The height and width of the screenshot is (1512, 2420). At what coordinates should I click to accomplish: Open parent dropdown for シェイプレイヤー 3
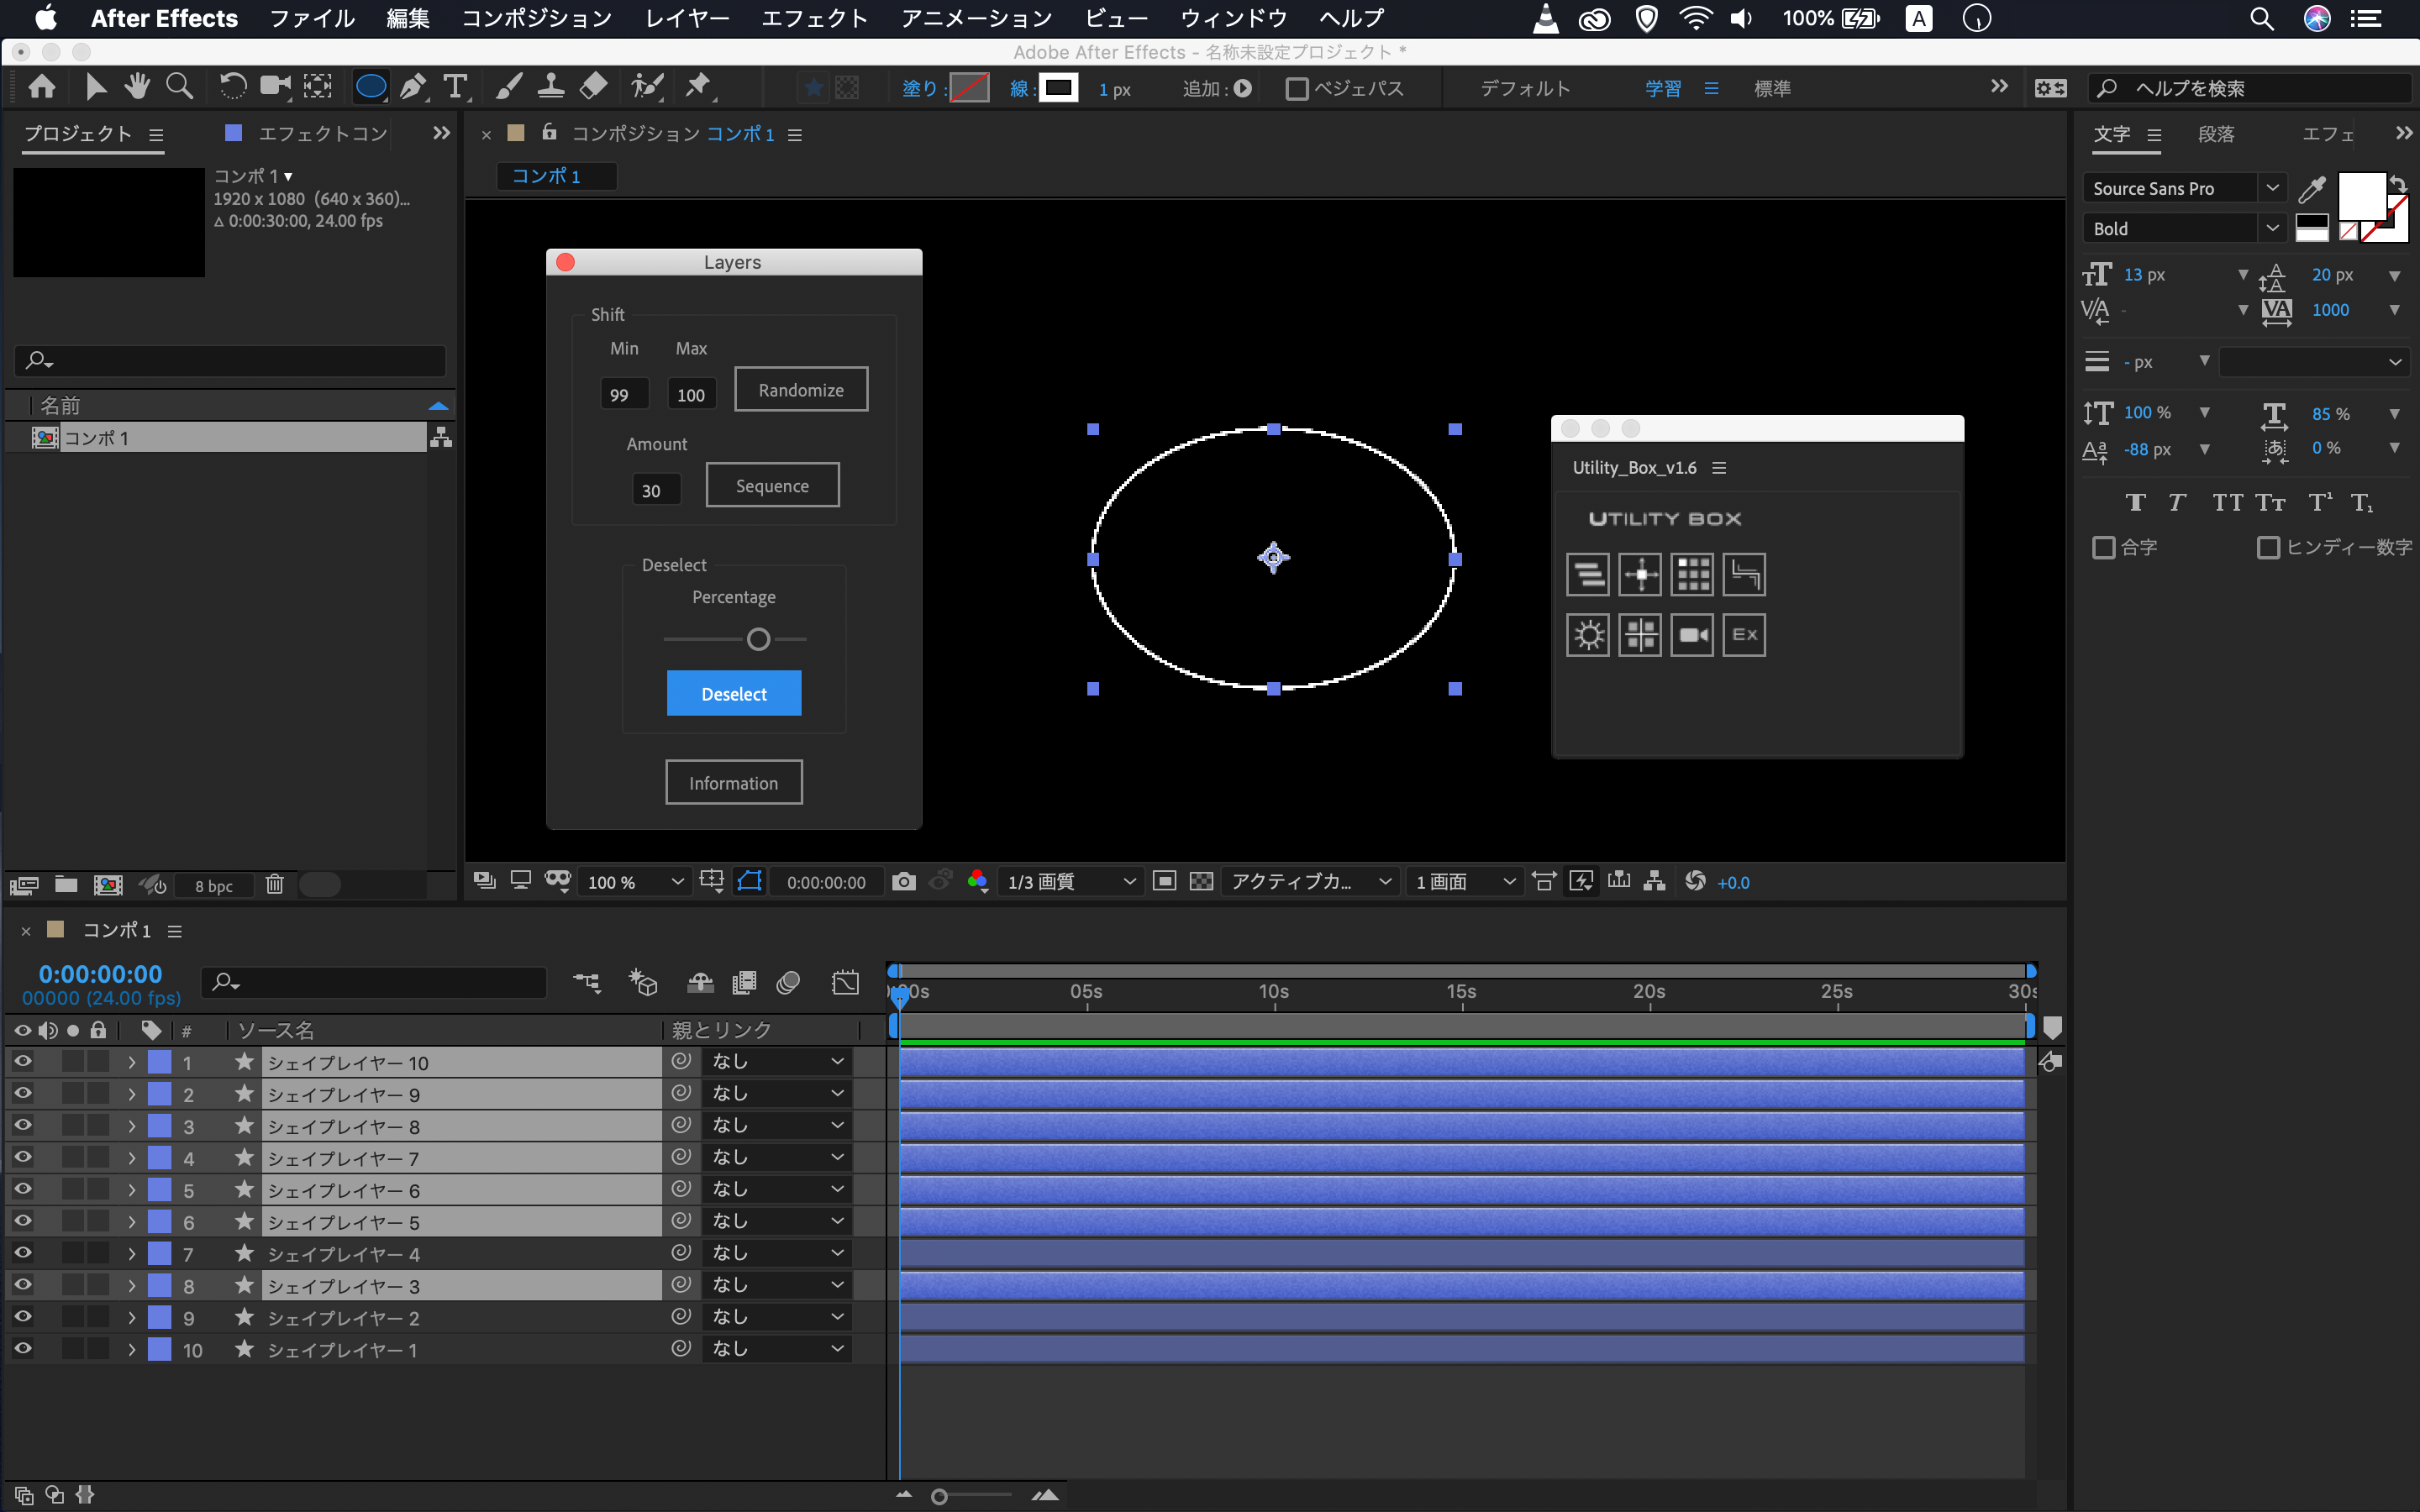point(778,1285)
